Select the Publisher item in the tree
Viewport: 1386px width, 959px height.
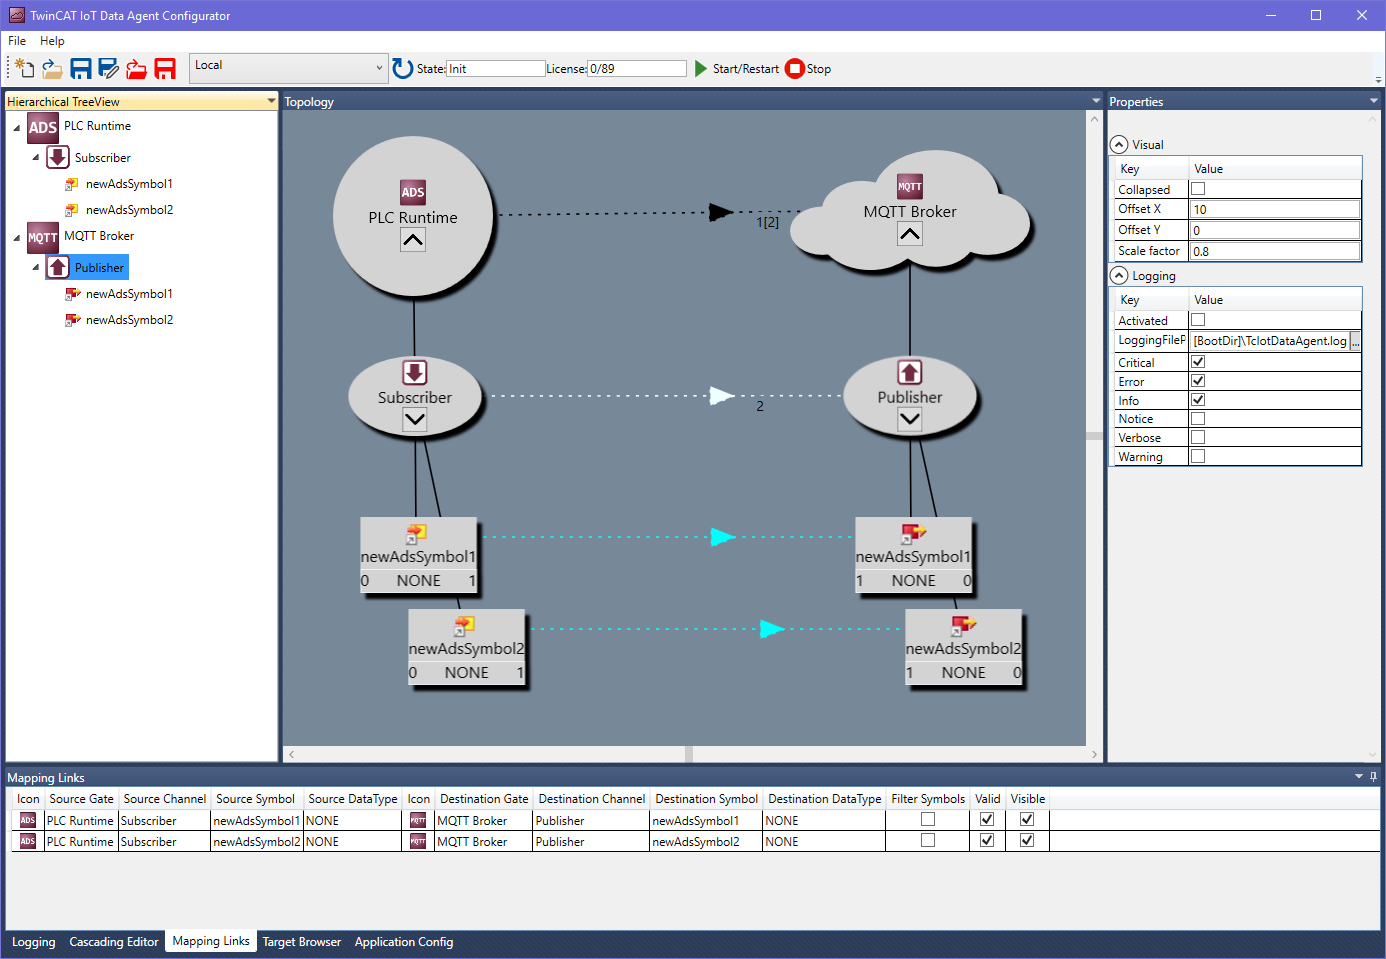tap(99, 268)
